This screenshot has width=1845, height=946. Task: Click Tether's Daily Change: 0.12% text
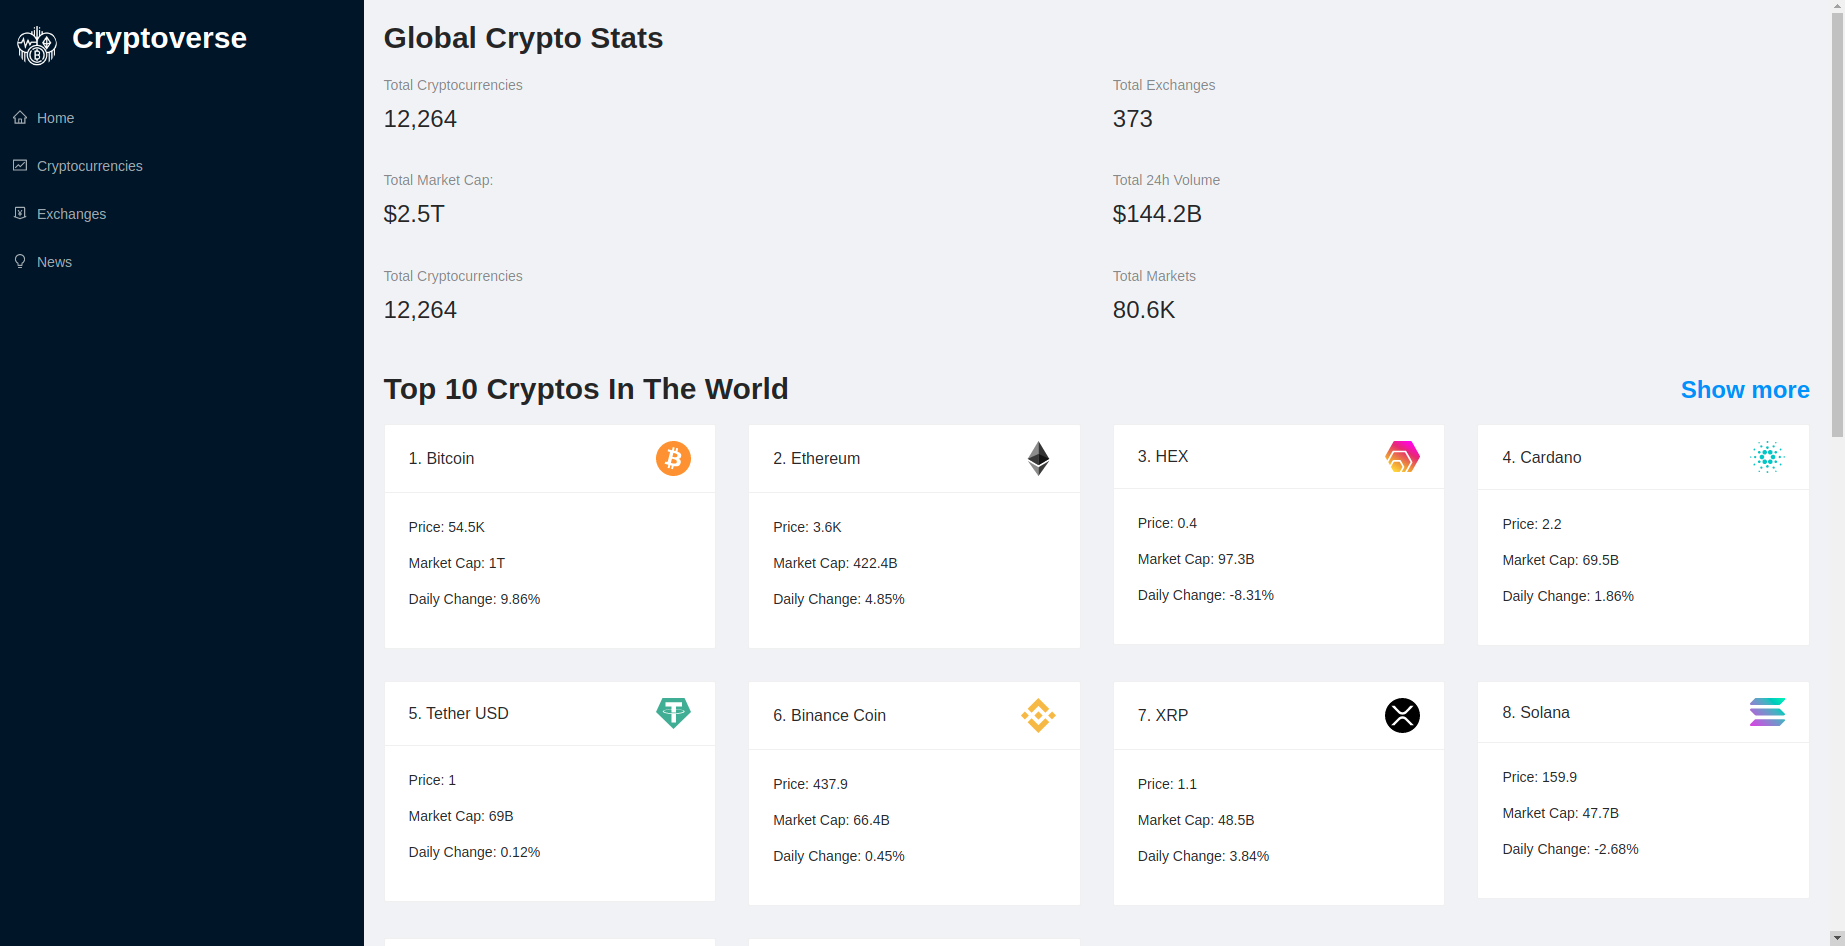pos(474,852)
